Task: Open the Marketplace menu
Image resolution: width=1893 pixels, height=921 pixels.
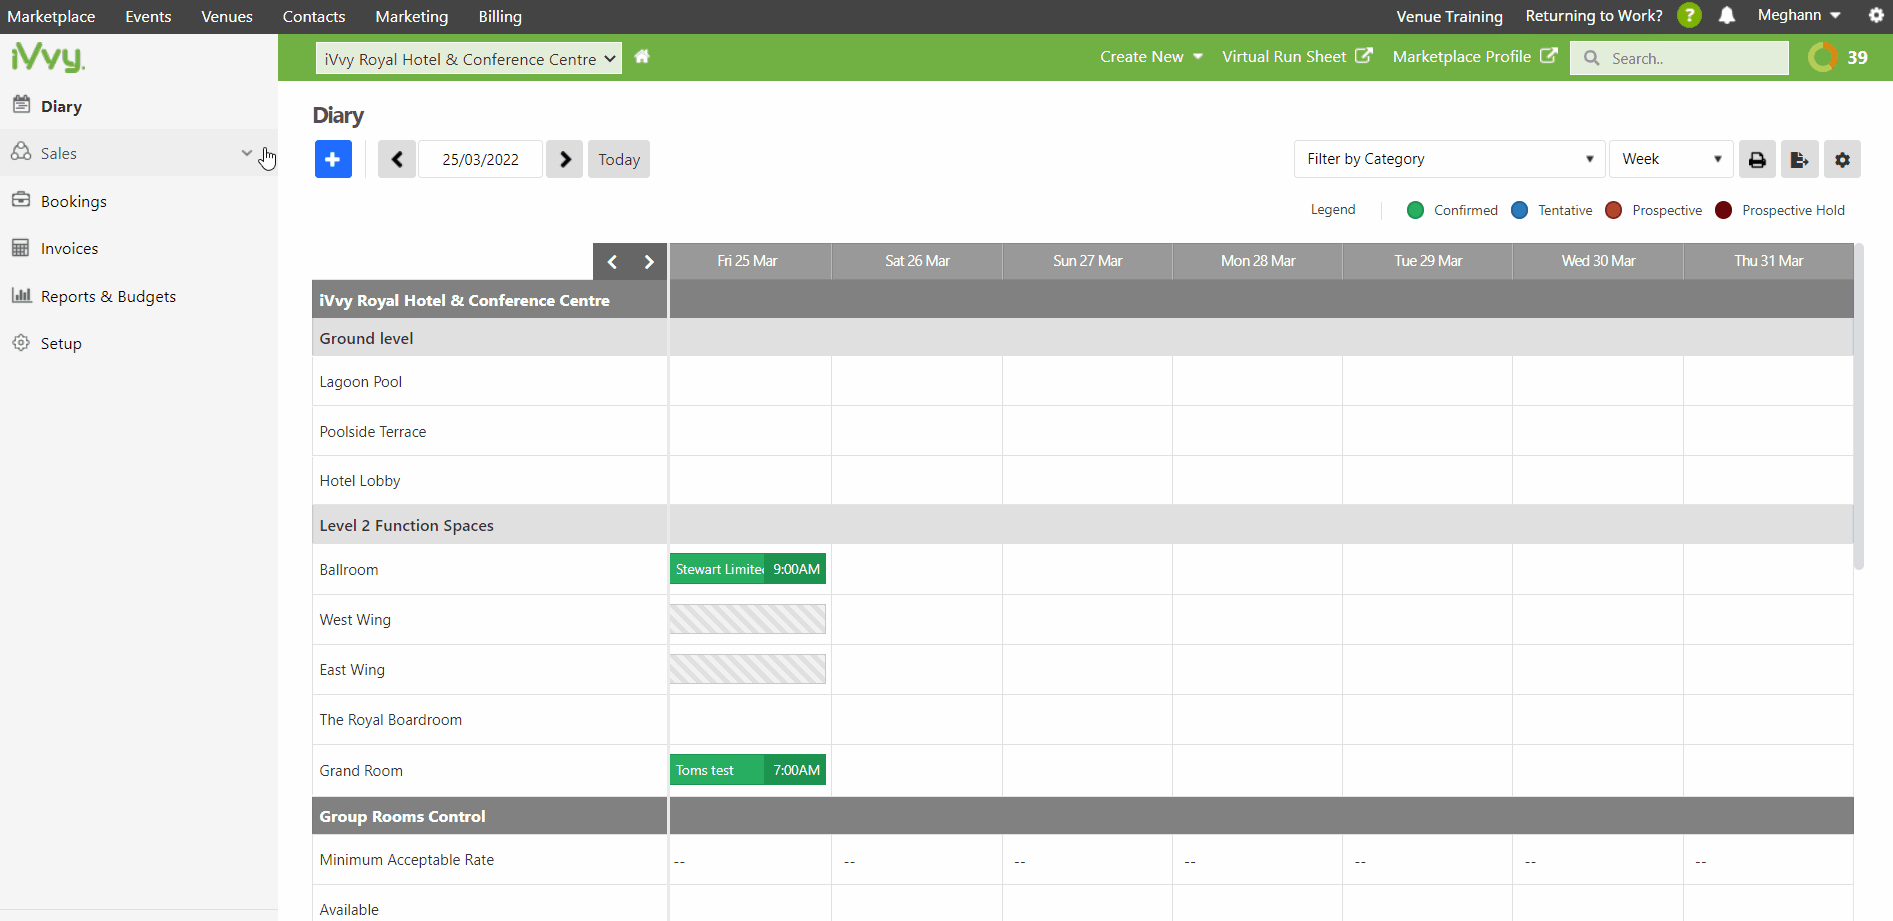Action: pyautogui.click(x=51, y=16)
